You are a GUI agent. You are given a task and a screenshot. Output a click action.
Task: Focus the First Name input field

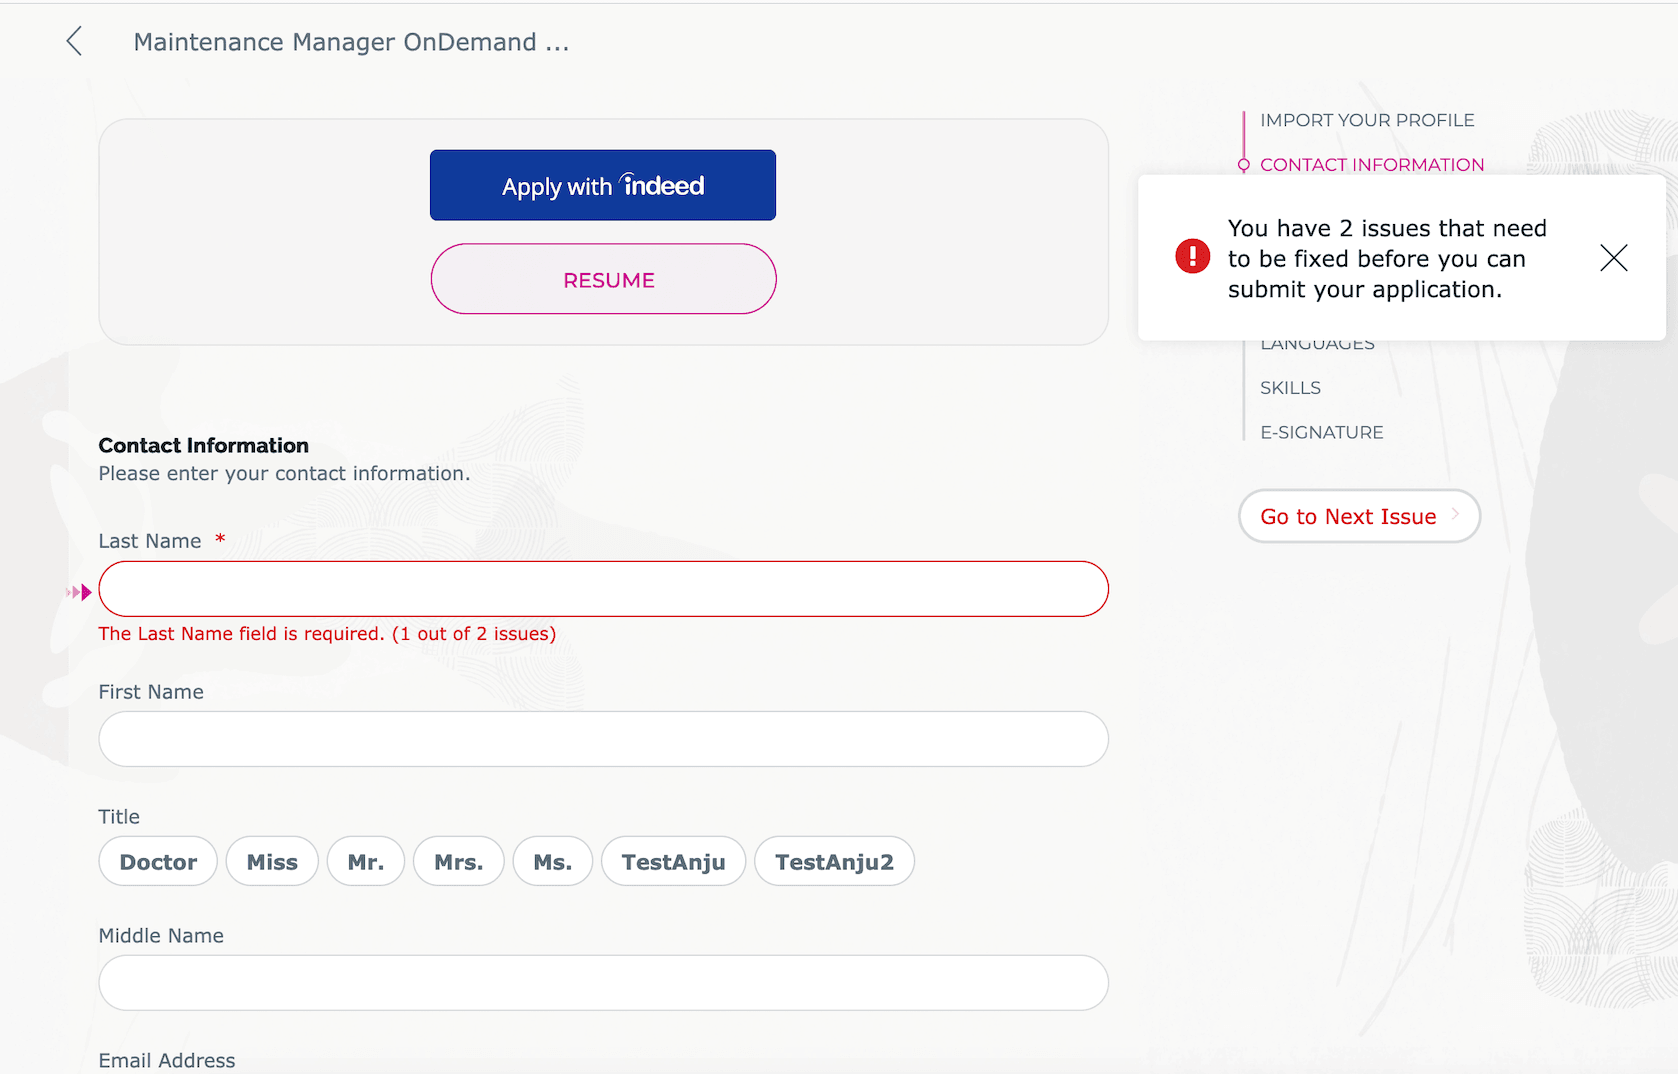[x=603, y=739]
